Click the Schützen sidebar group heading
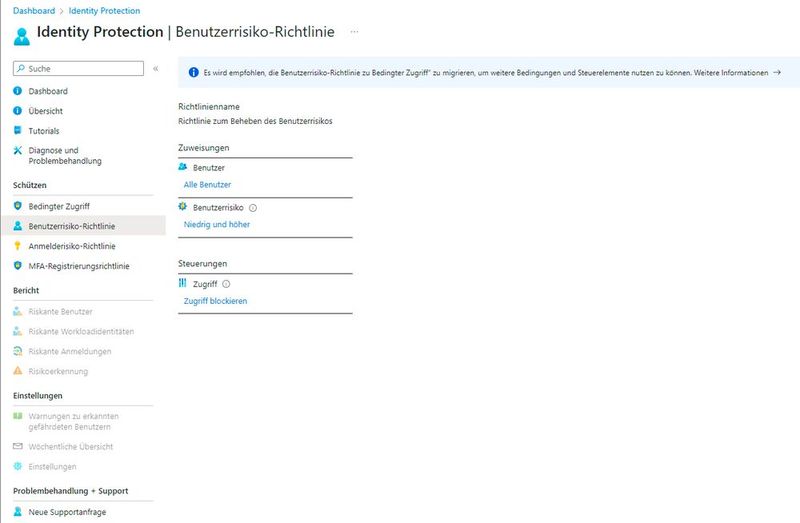This screenshot has width=800, height=523. point(30,185)
